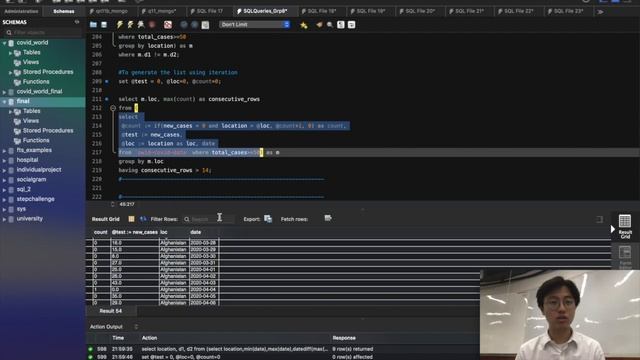Save the script with the disk icon
This screenshot has height=360, width=640.
tap(104, 25)
